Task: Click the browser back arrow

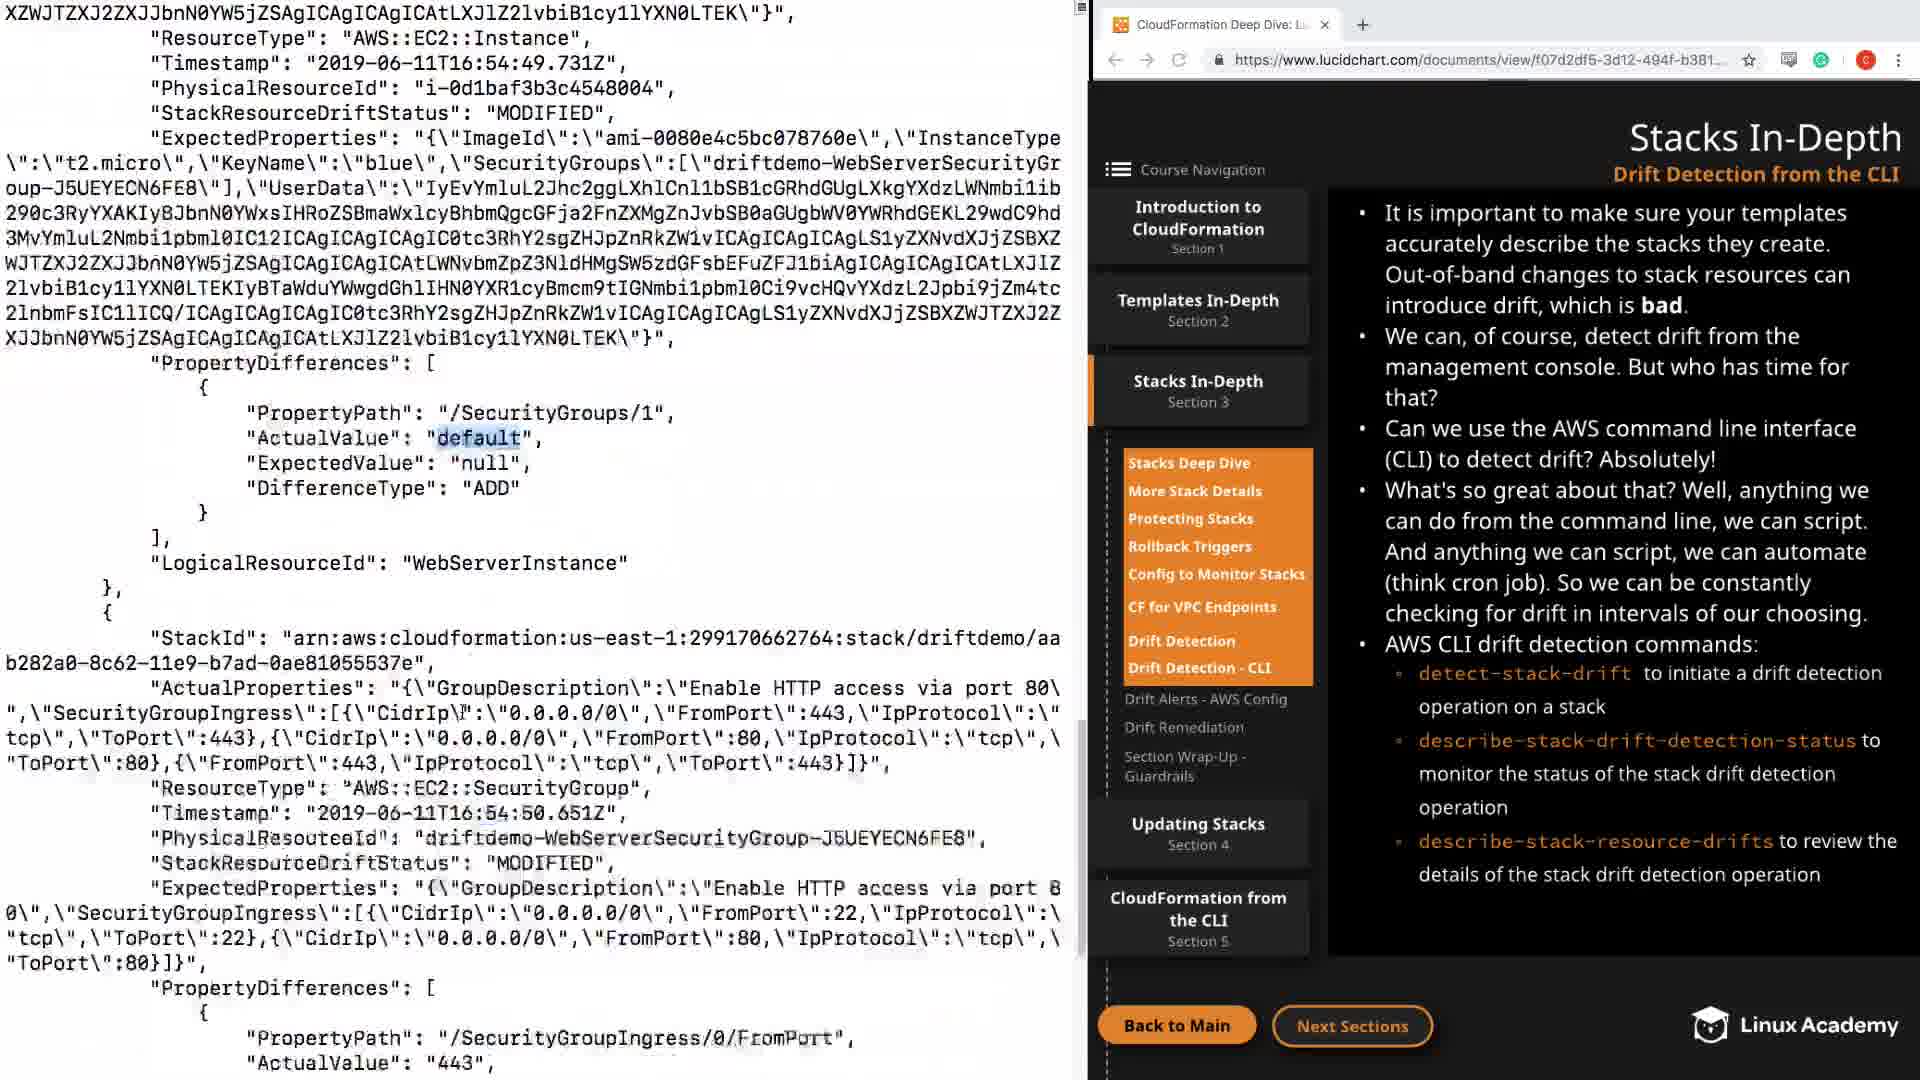Action: pos(1115,60)
